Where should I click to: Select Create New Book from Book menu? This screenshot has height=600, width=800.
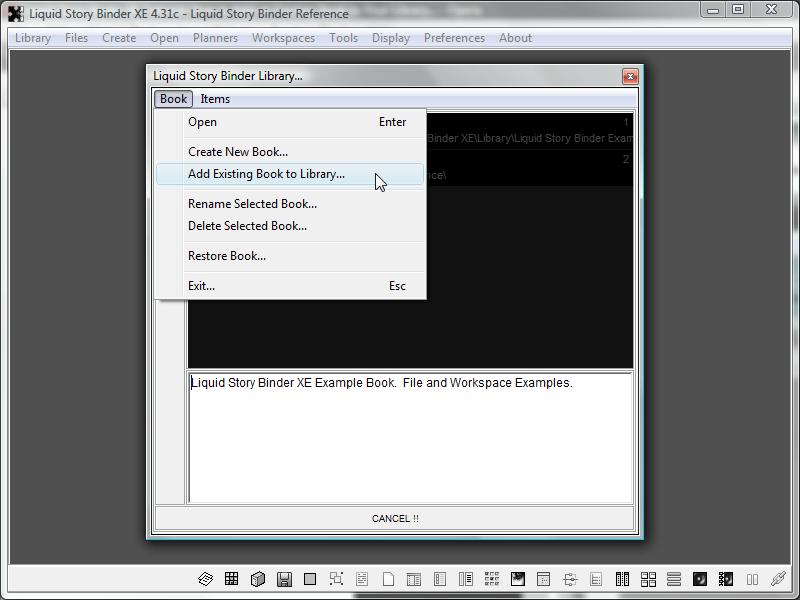coord(238,152)
